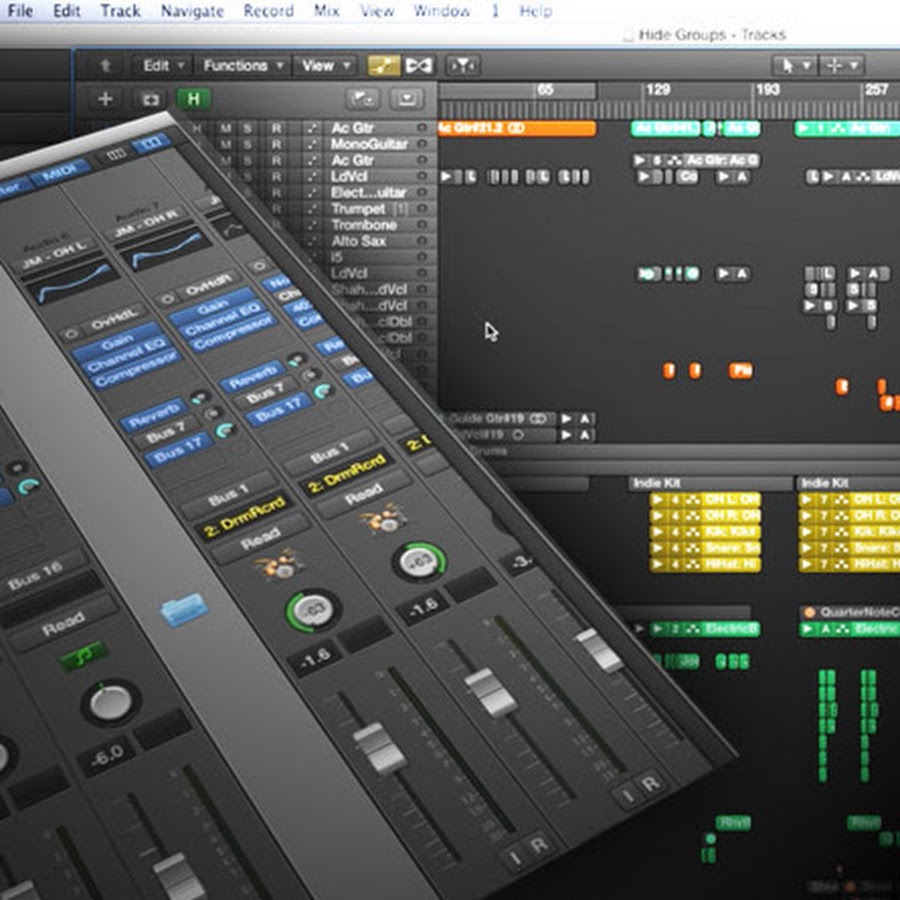Click the Bus 7 send knob on the OH R strip

311,377
